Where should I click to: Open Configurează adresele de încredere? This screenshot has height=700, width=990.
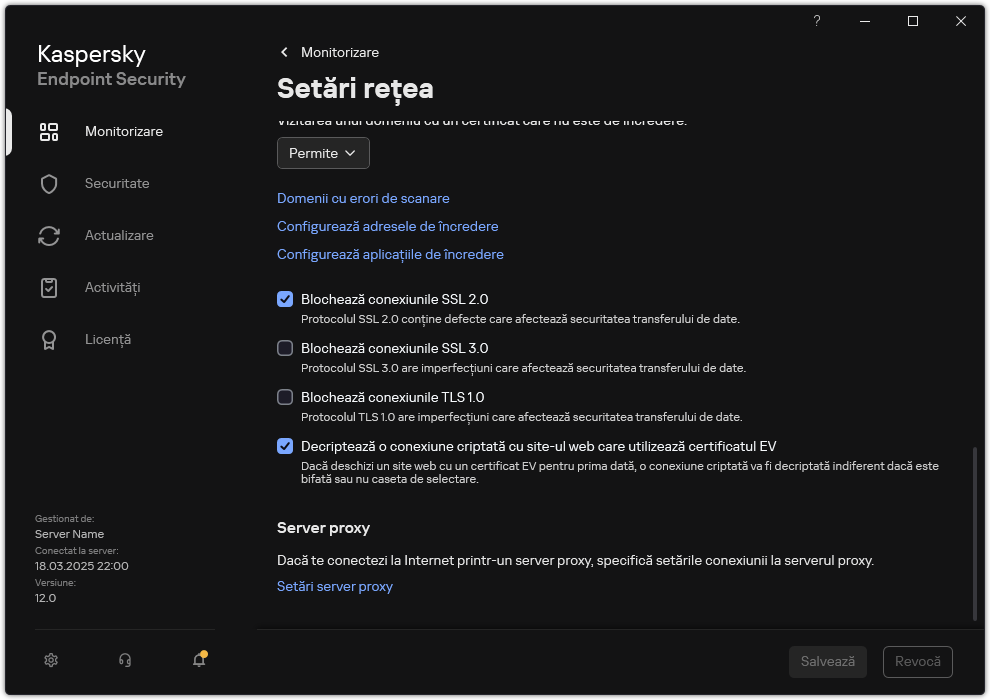[x=387, y=226]
